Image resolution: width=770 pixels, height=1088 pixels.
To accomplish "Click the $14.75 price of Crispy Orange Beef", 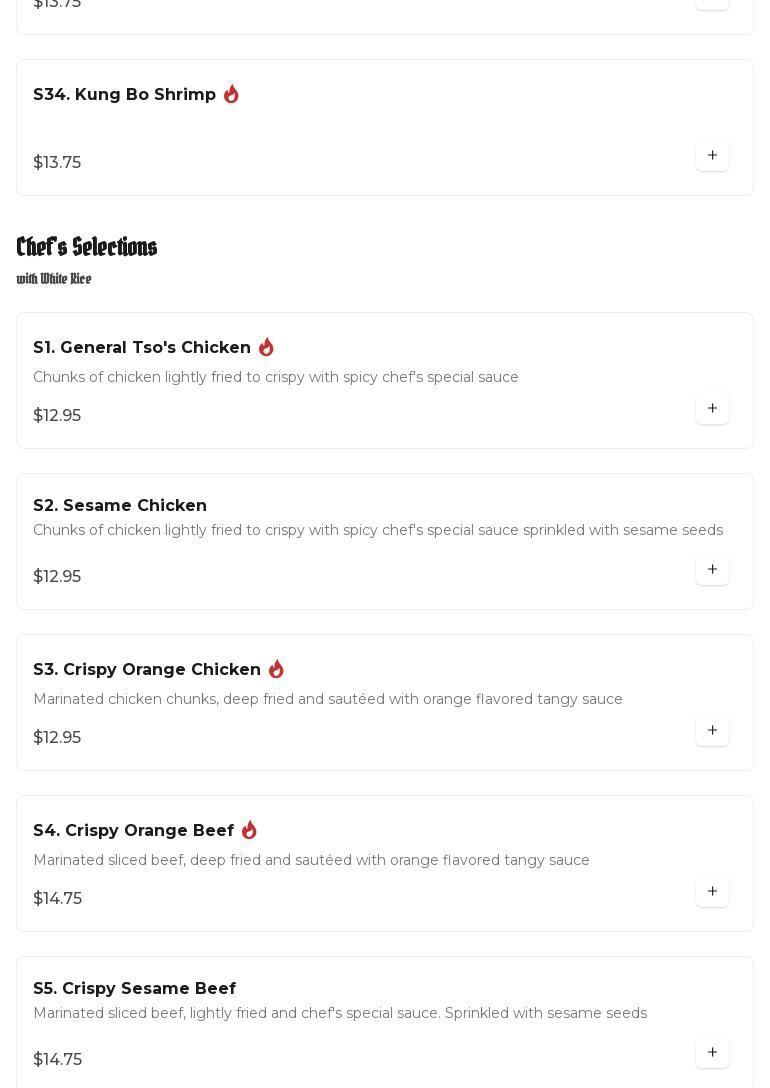I will pyautogui.click(x=57, y=898).
